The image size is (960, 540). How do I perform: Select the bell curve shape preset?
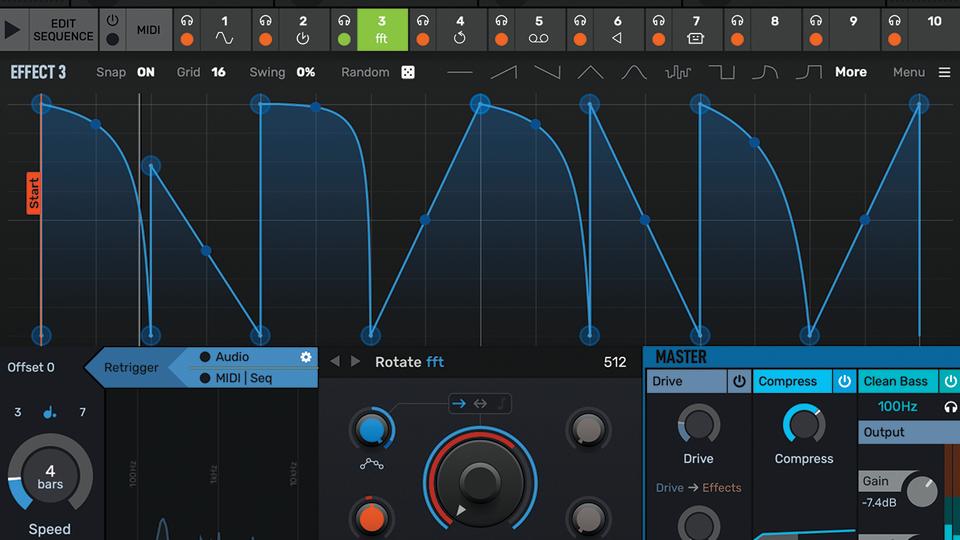(634, 73)
